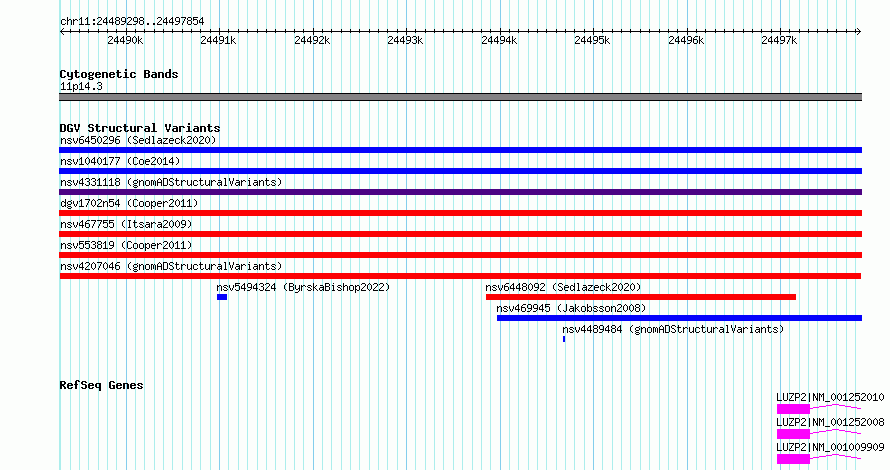Click the 24497k ruler label
The width and height of the screenshot is (890, 470).
coord(779,40)
